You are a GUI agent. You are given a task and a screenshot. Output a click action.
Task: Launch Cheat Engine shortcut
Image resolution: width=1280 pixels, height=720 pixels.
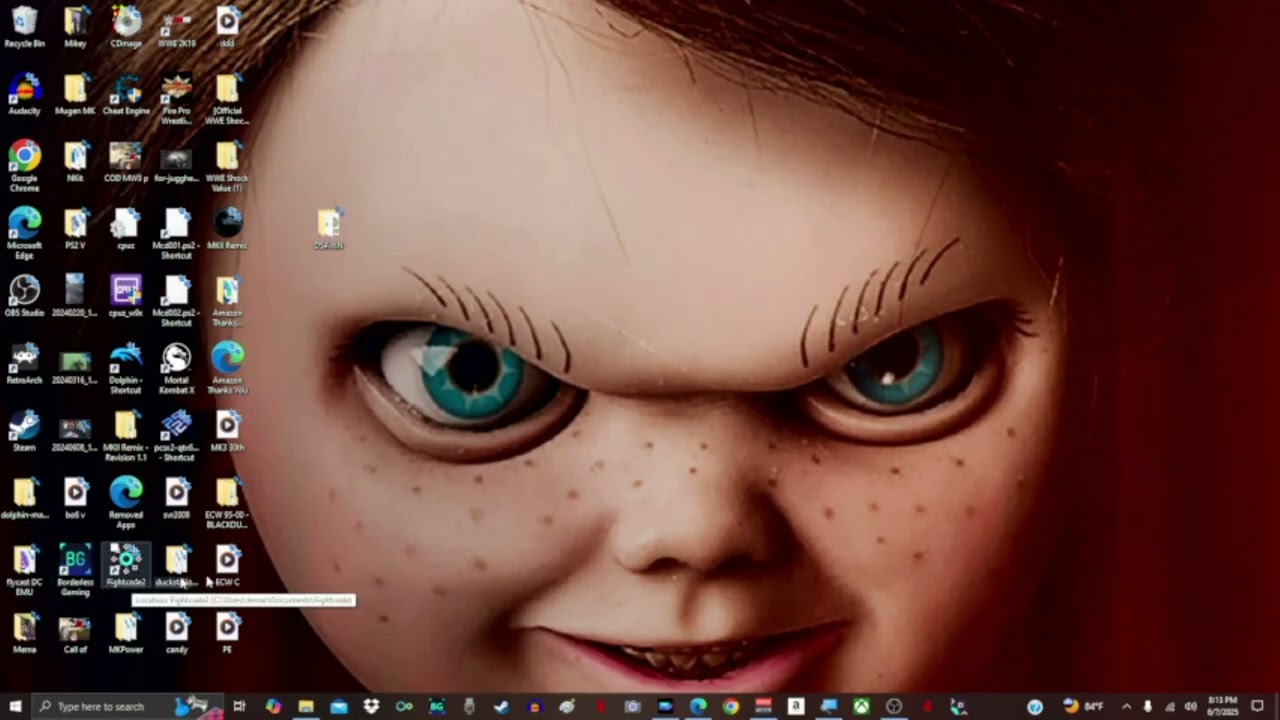coord(126,95)
